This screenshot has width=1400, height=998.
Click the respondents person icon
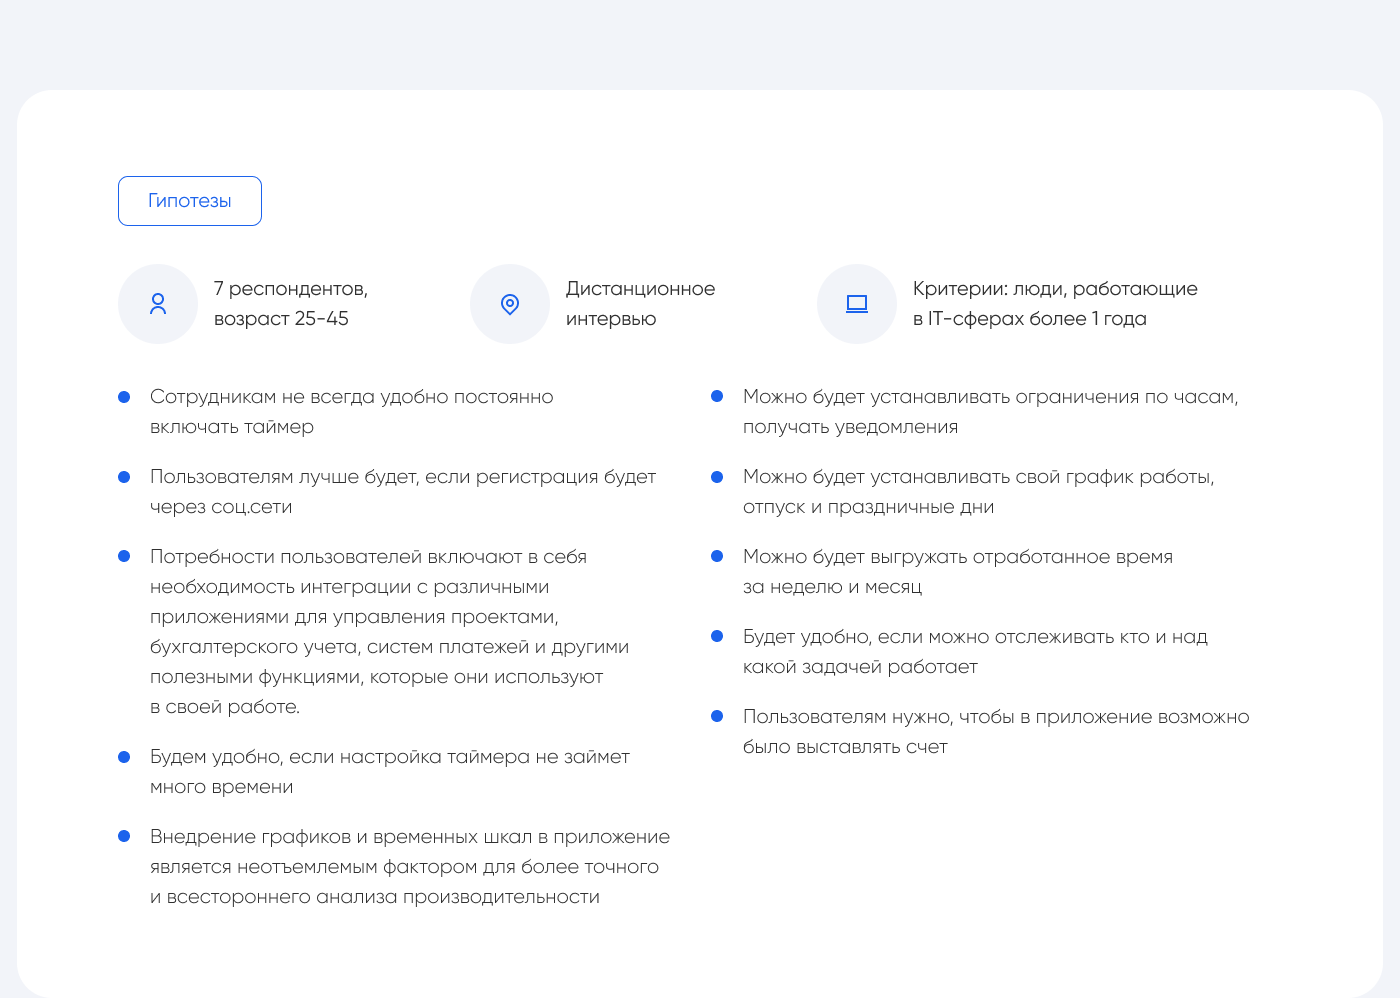[158, 304]
